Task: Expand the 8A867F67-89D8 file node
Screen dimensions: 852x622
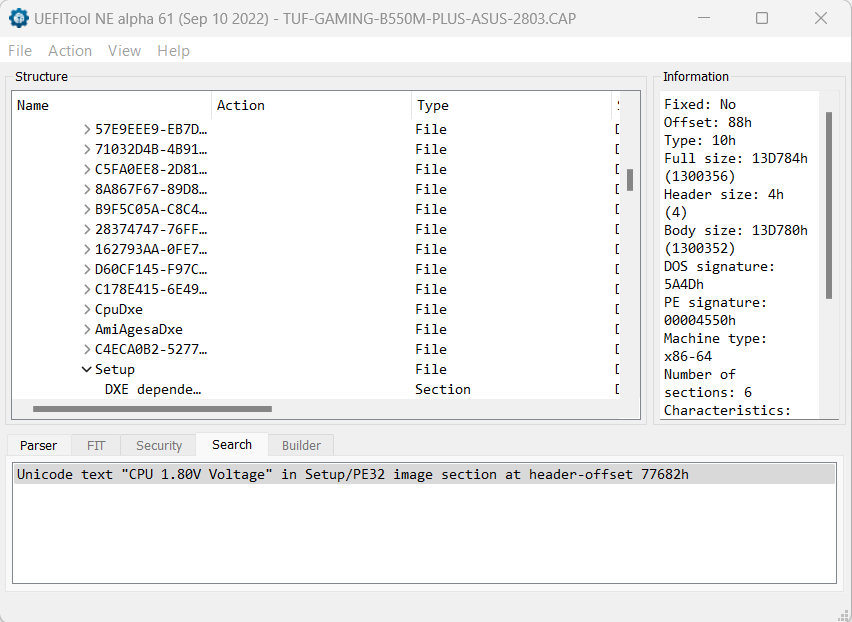Action: tap(87, 190)
